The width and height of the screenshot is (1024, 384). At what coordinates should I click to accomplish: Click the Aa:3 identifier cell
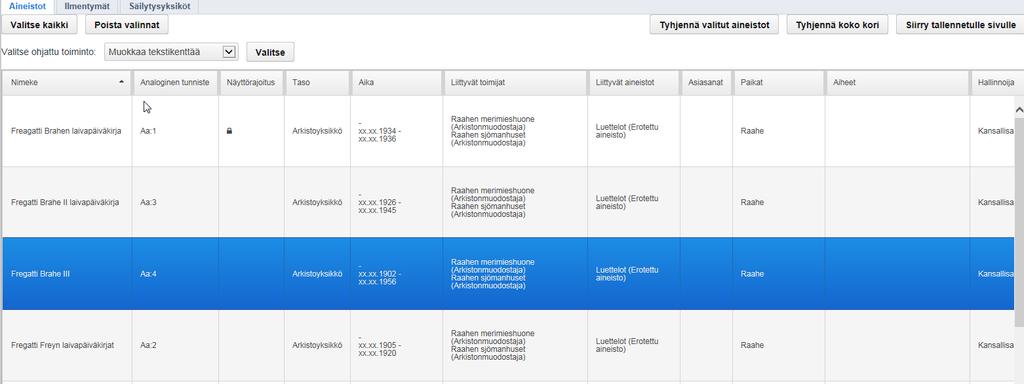pos(175,202)
